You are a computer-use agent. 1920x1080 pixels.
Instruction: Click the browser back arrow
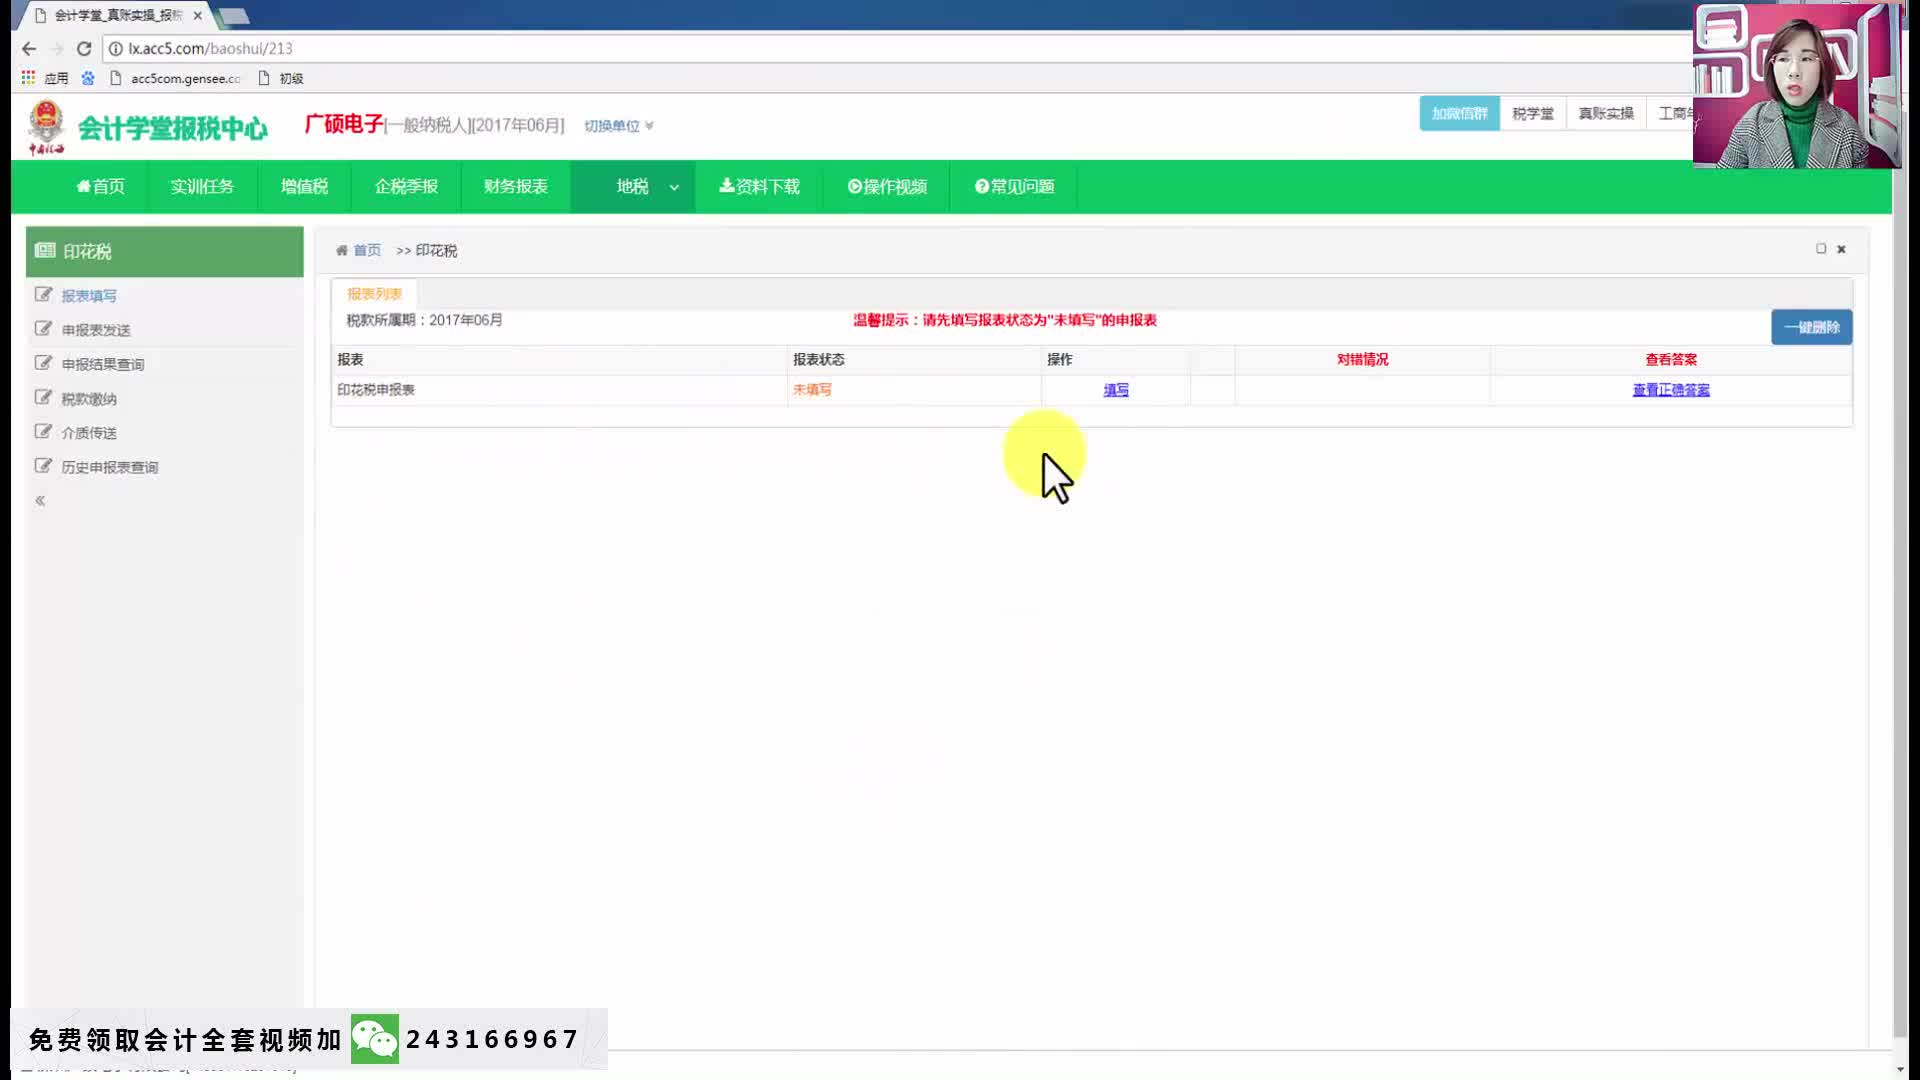(29, 48)
